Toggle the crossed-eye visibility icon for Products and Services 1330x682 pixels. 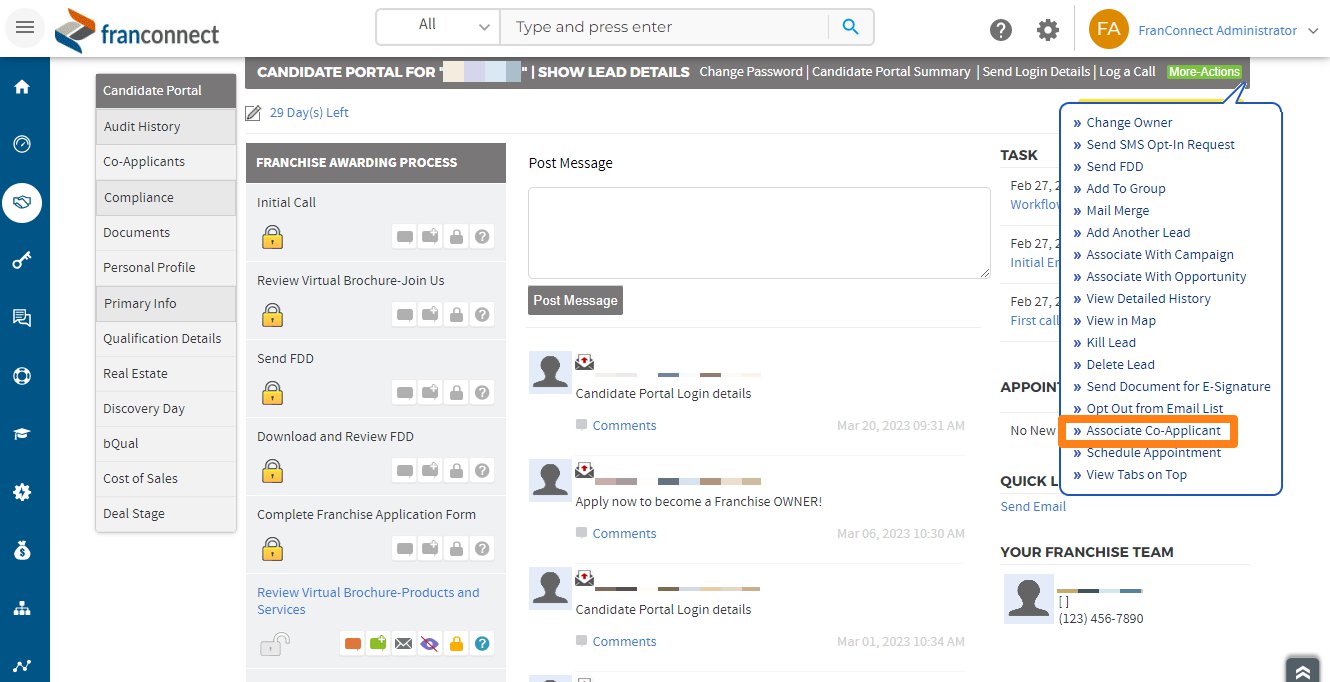pos(430,644)
